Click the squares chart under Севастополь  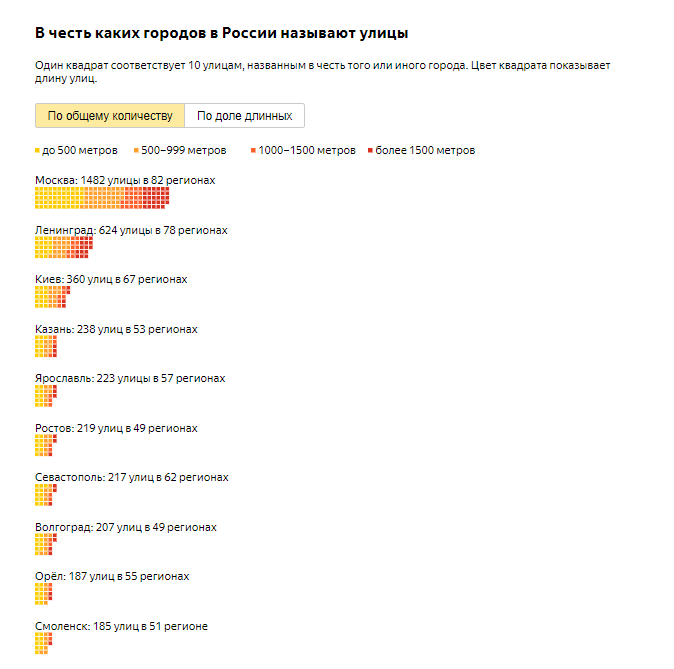[x=45, y=495]
